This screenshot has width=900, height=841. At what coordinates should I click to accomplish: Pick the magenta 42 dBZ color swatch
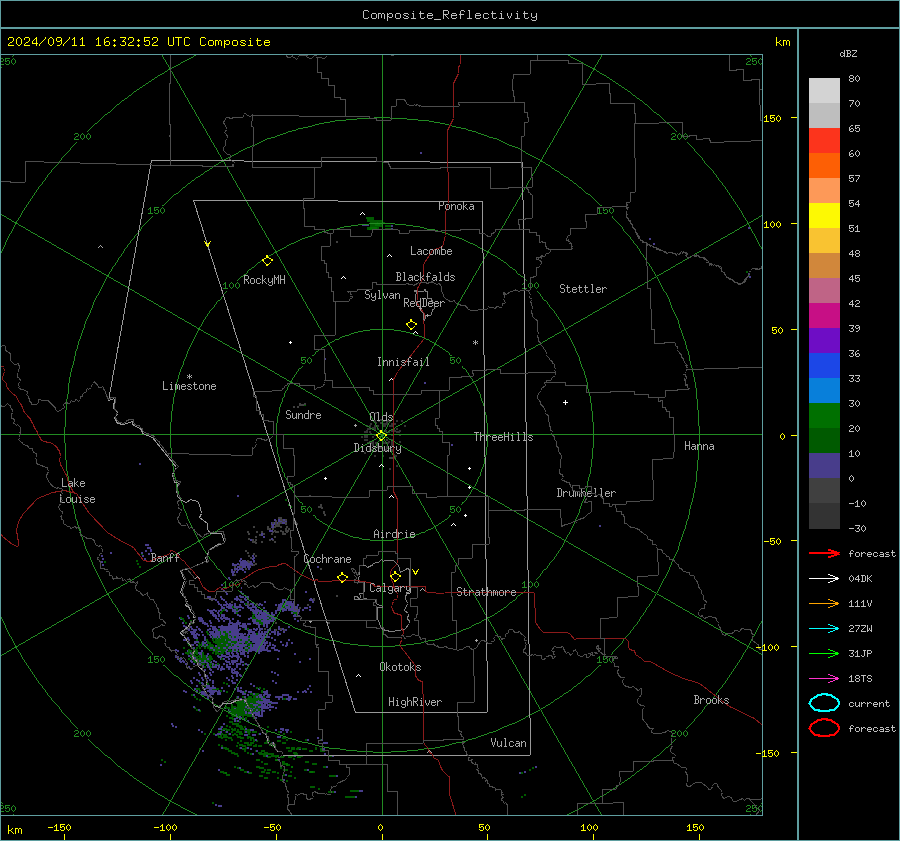[x=824, y=315]
